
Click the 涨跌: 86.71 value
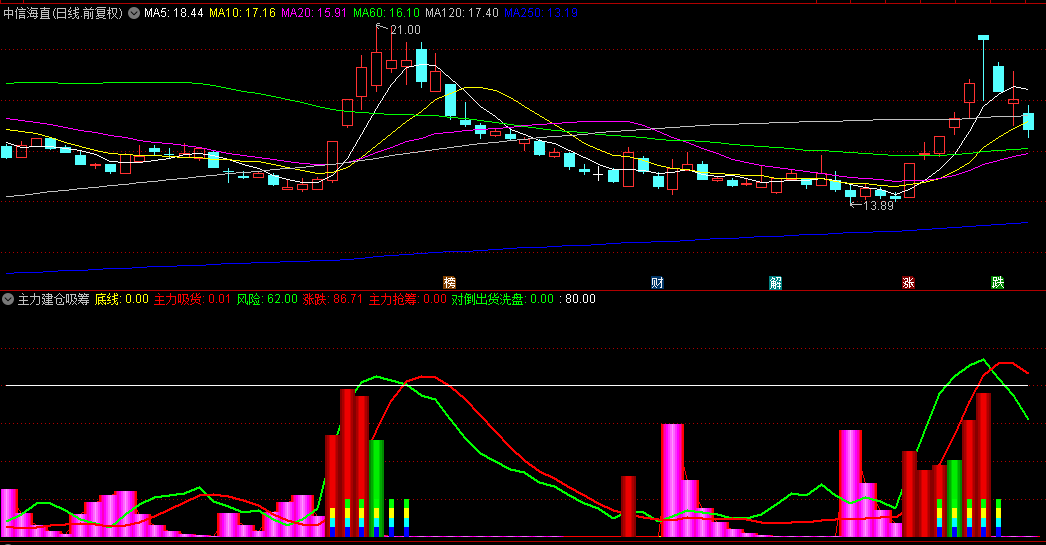333,300
